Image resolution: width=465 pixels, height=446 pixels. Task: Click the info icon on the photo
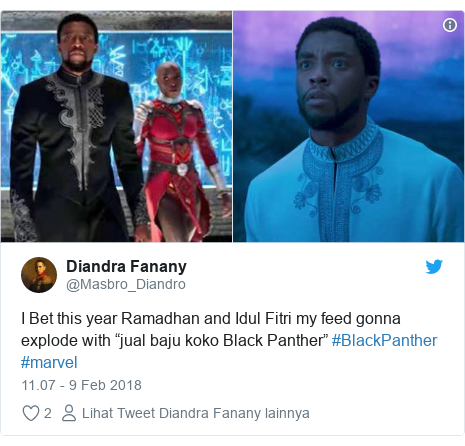click(x=450, y=25)
